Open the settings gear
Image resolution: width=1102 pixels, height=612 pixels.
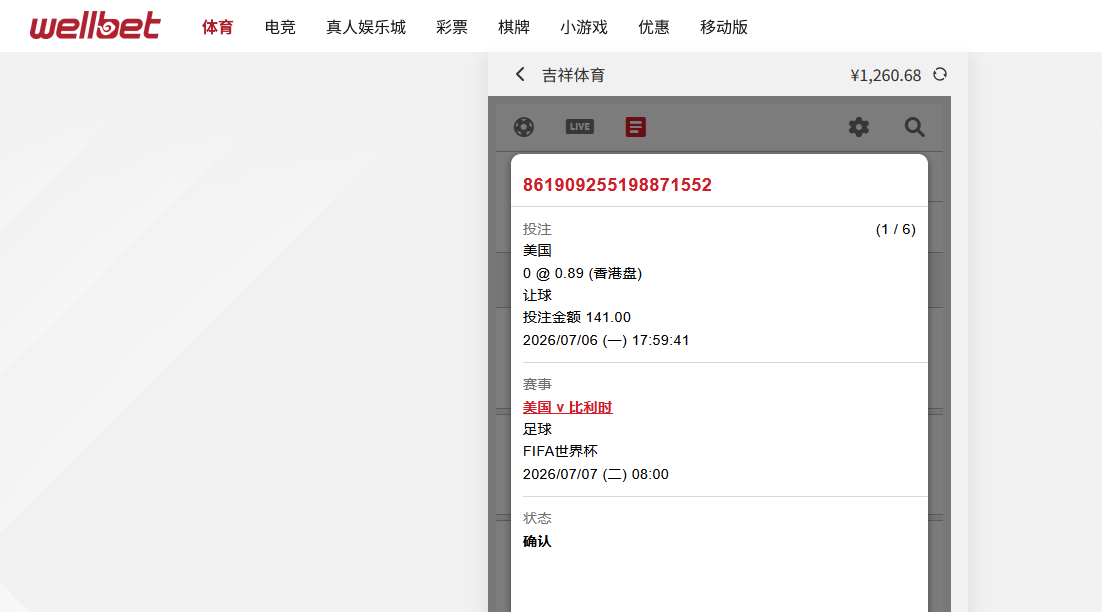pos(859,127)
